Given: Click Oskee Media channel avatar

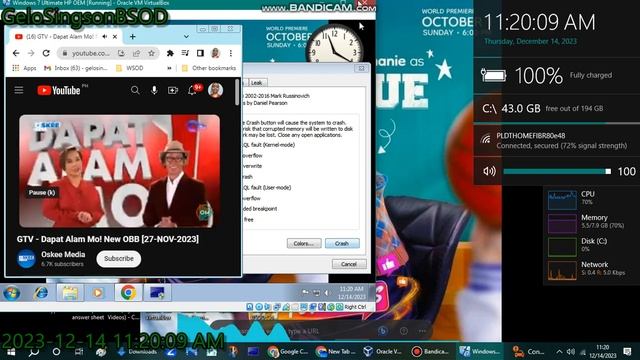Looking at the screenshot, I should (27, 259).
